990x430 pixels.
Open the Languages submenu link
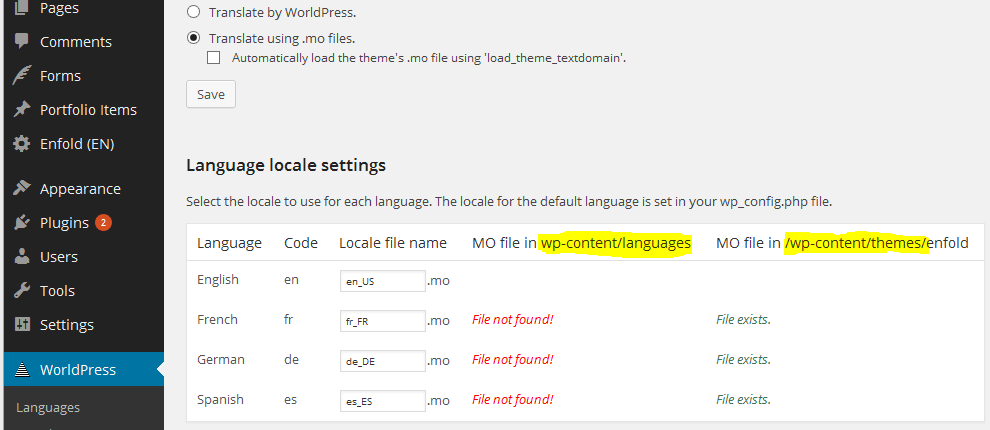[48, 407]
